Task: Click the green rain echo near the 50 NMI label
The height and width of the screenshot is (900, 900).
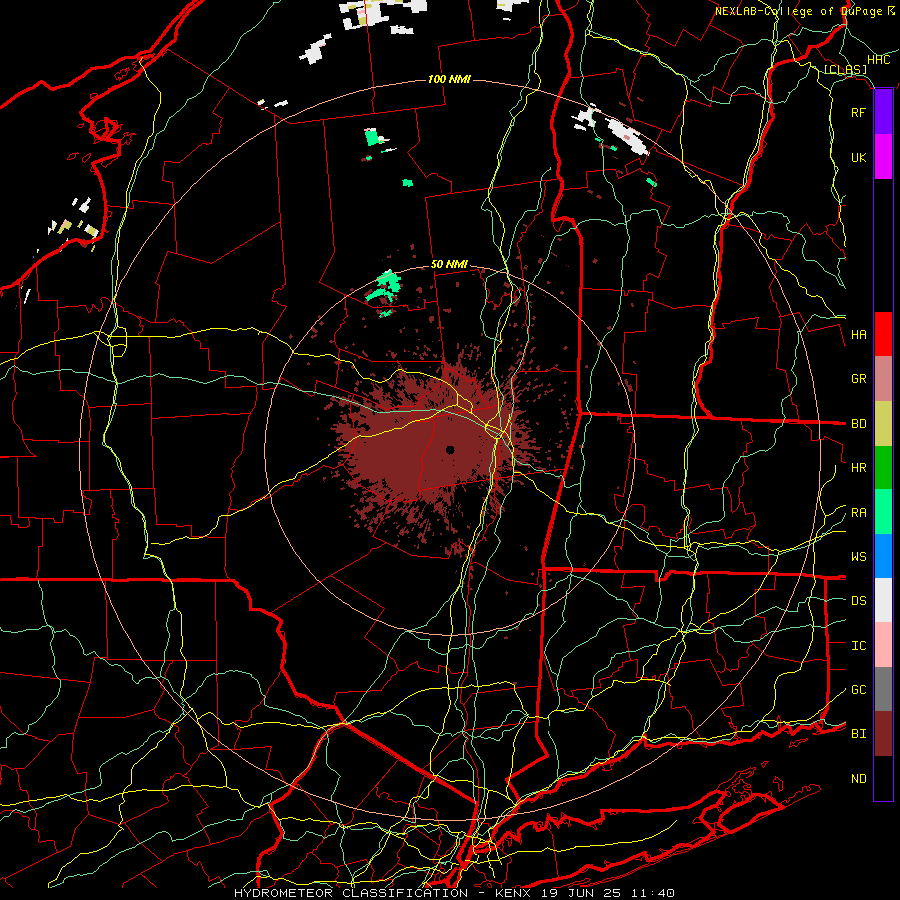Action: [385, 287]
